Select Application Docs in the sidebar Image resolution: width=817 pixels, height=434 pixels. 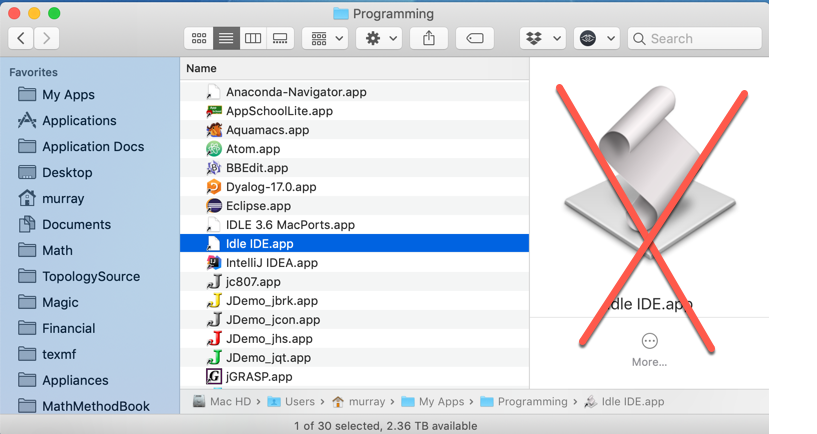click(x=81, y=146)
